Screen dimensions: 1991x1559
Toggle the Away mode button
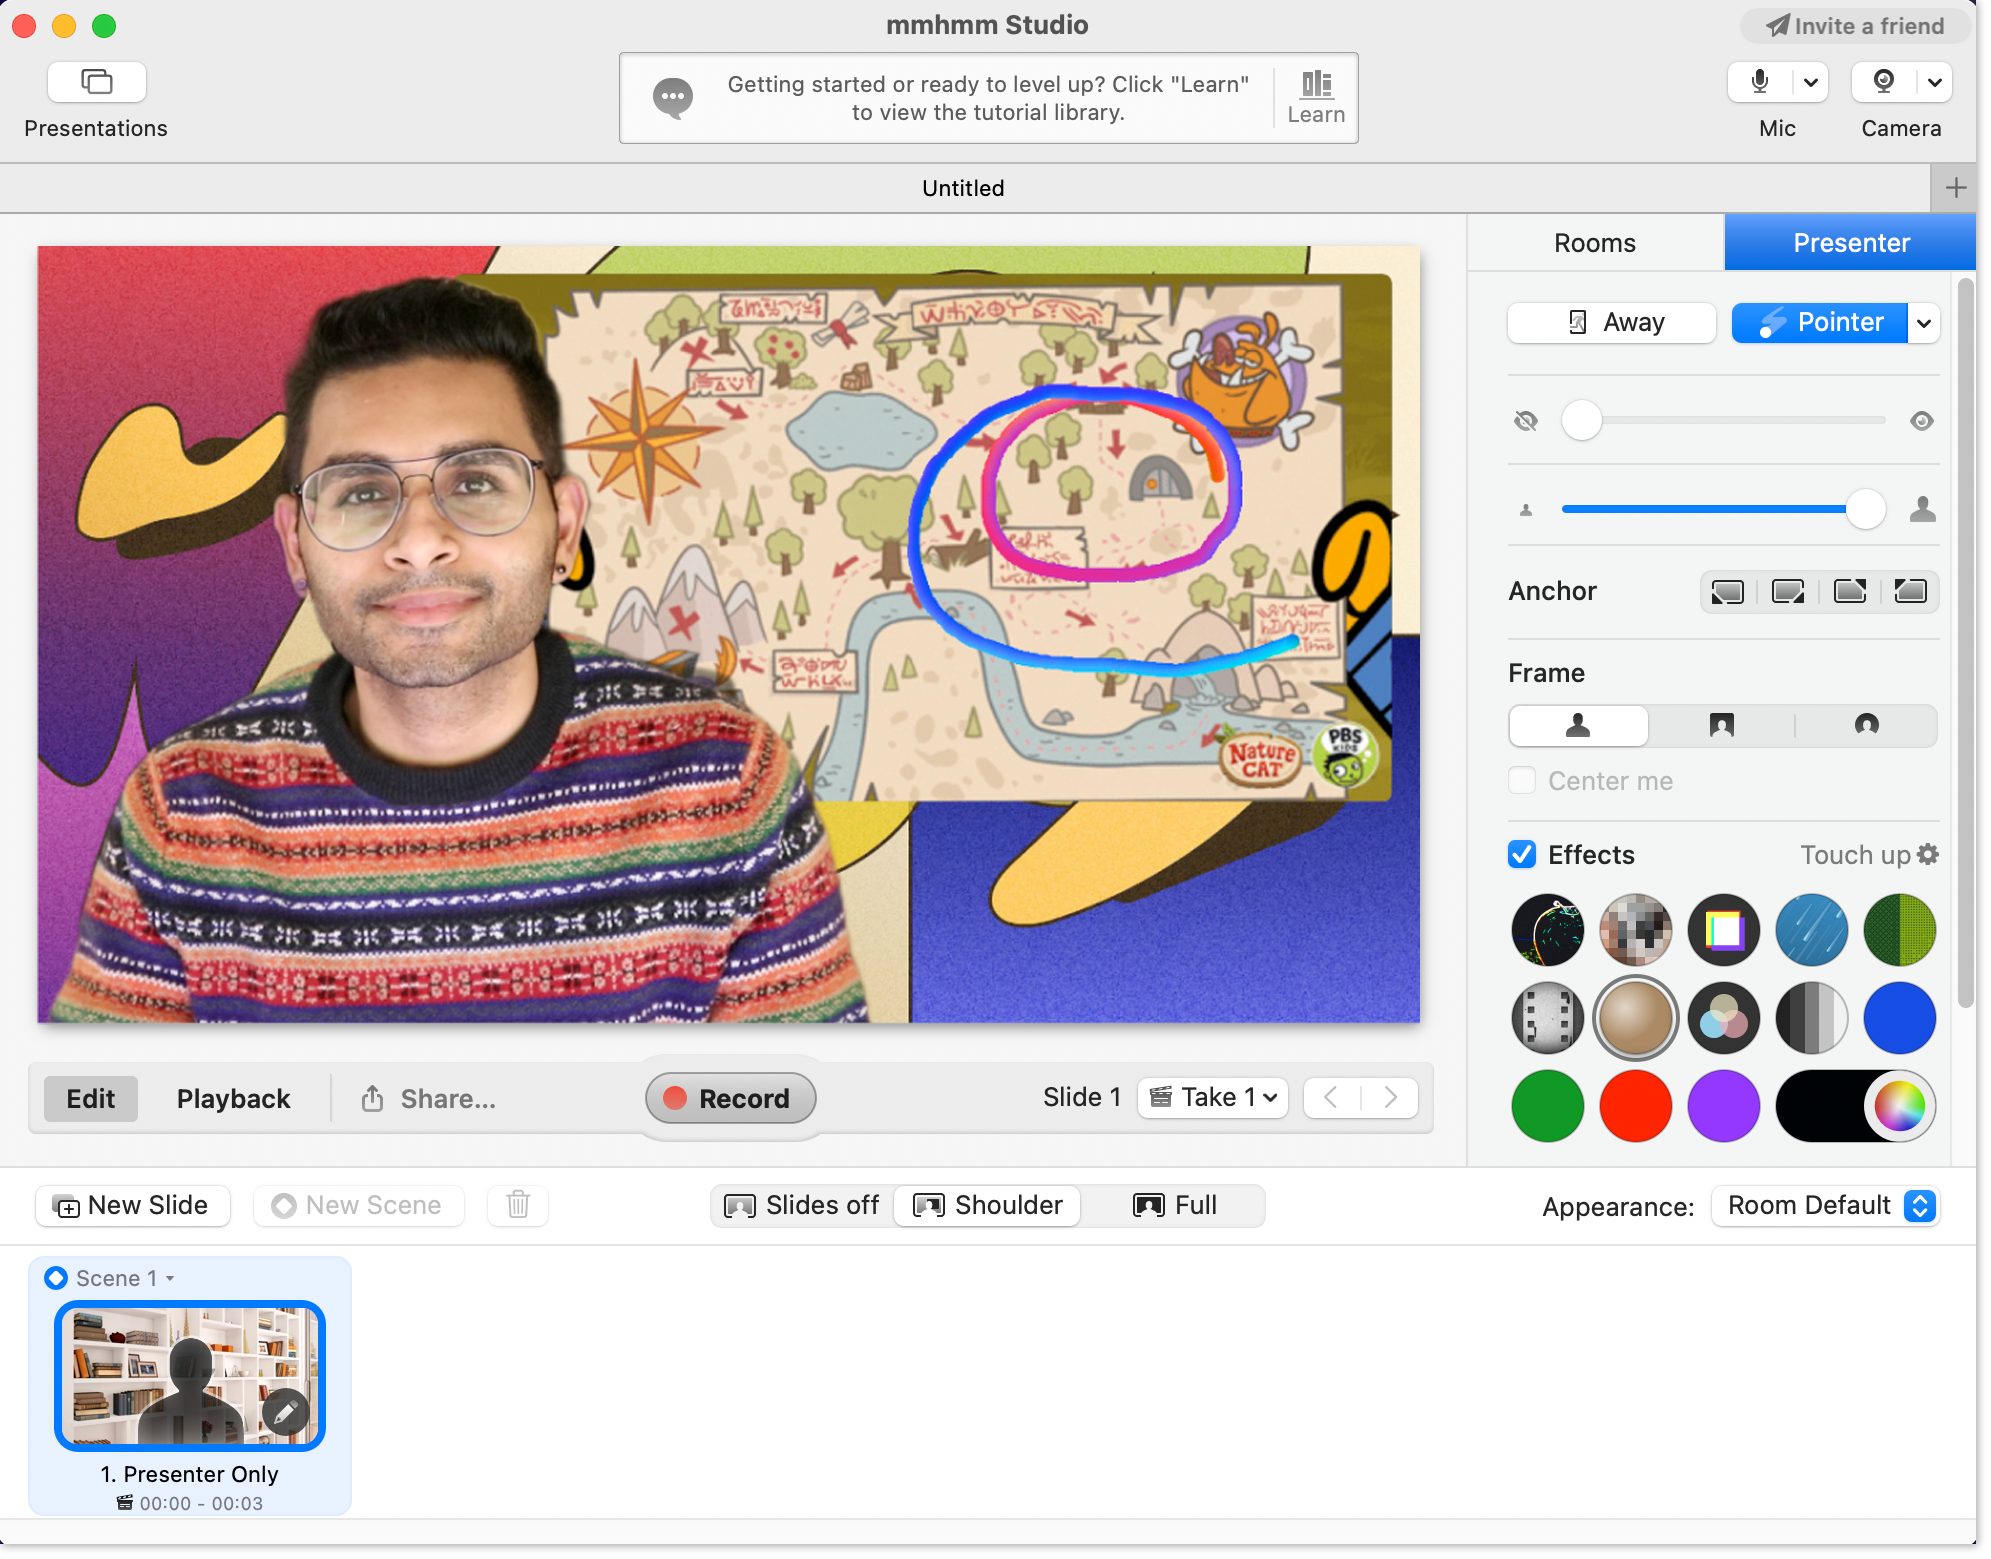point(1611,322)
